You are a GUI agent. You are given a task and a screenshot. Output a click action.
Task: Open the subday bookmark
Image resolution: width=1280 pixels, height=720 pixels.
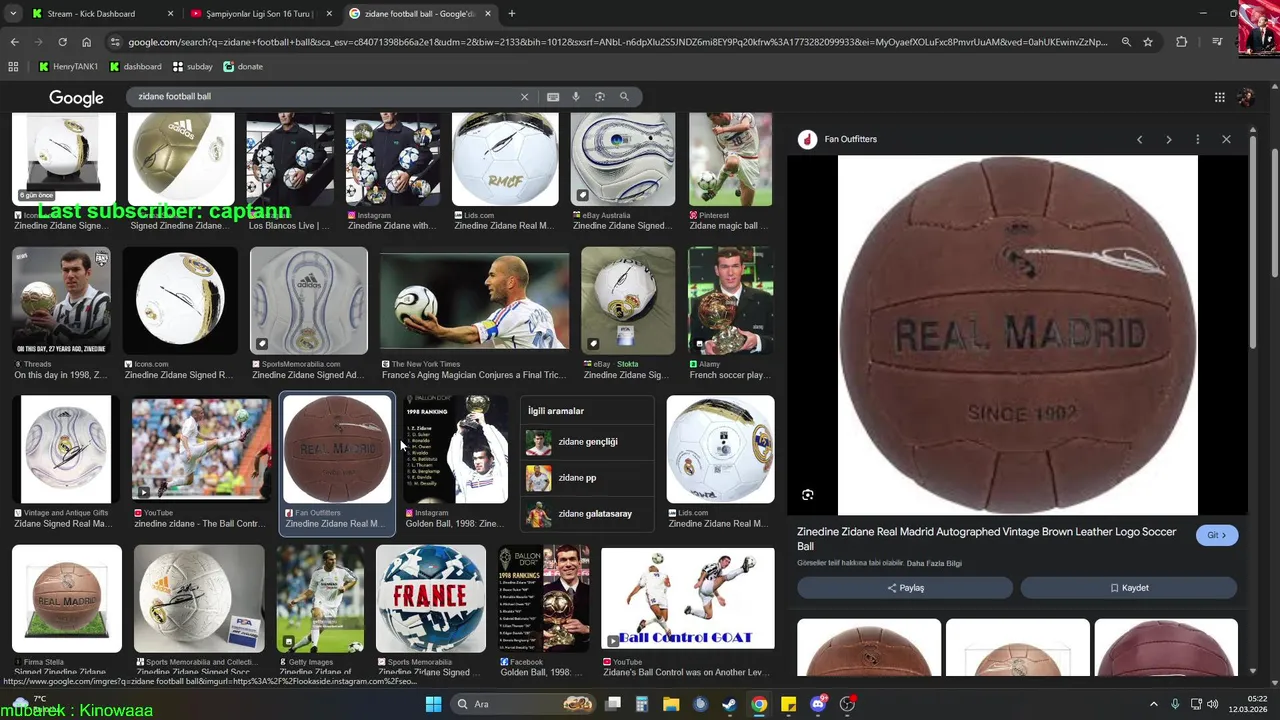coord(193,67)
